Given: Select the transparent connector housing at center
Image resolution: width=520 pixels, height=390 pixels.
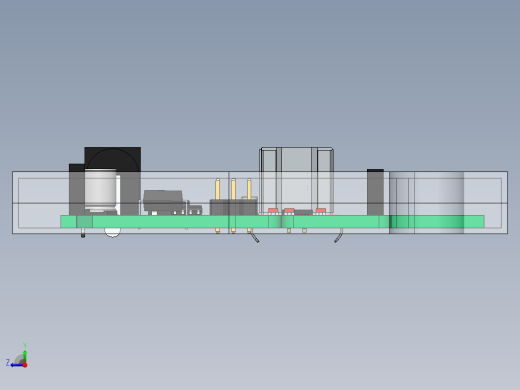Looking at the screenshot, I should (296, 180).
